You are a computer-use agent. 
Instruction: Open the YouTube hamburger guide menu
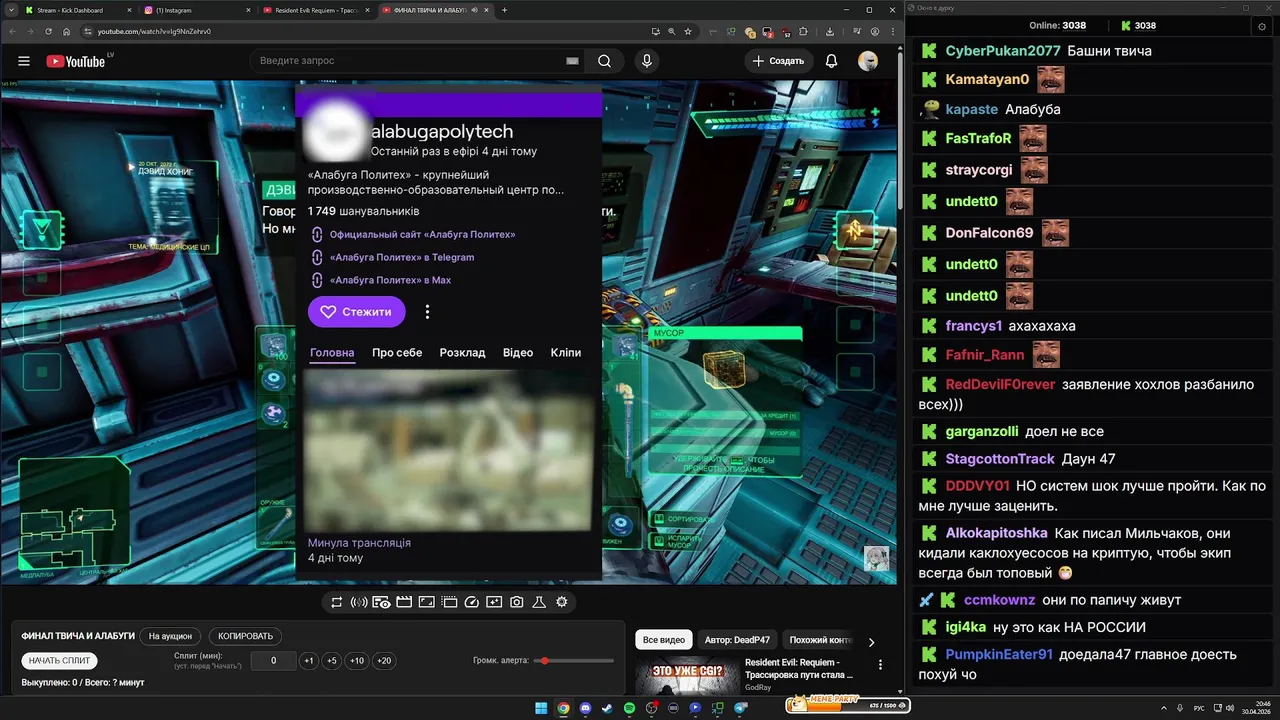pos(24,61)
